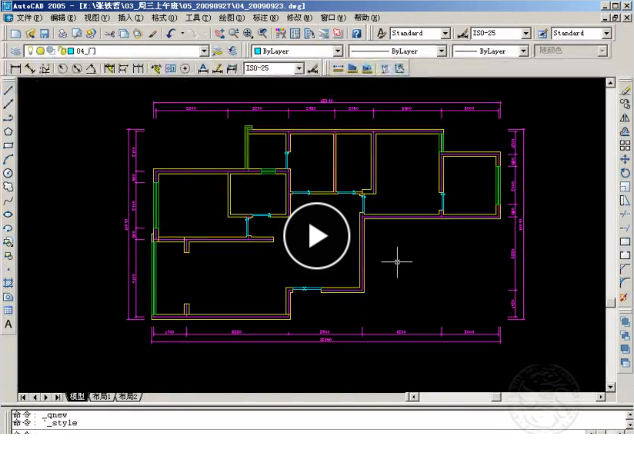Expand the table style Standard dropdown

coord(607,33)
